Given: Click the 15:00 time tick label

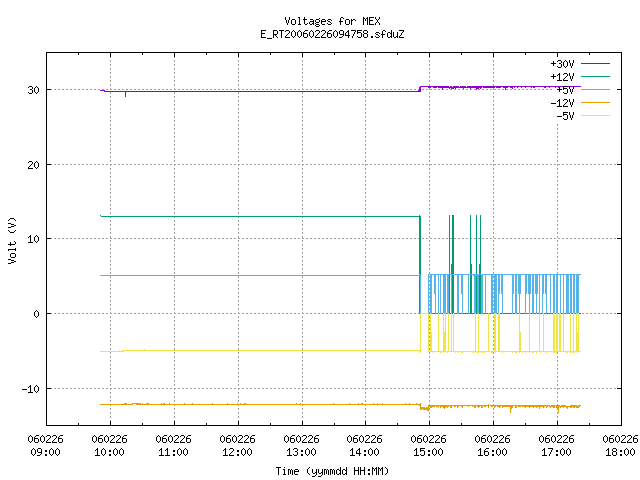Looking at the screenshot, I should click(429, 452).
